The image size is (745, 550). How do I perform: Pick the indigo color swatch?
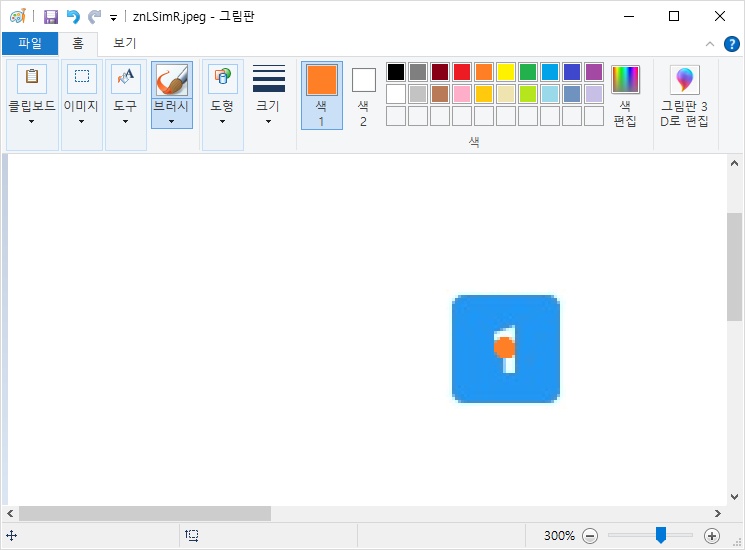[572, 72]
